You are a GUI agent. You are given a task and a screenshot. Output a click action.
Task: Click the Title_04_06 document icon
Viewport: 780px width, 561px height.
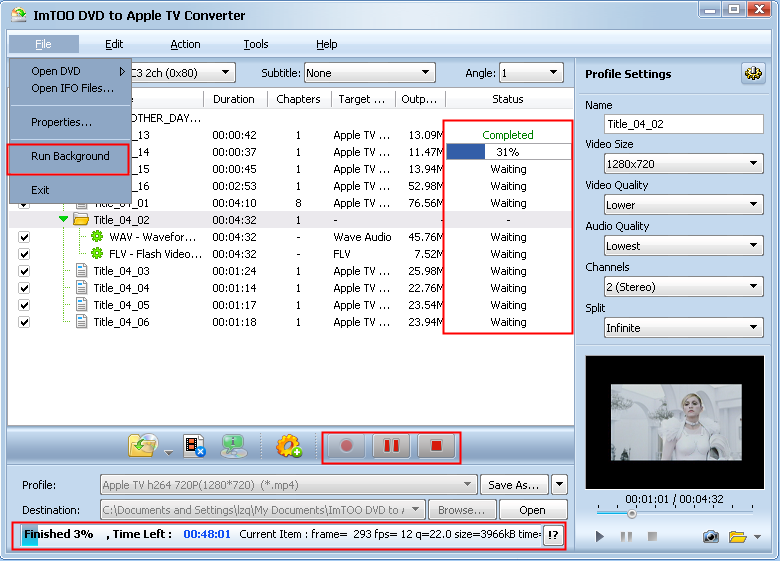click(82, 321)
